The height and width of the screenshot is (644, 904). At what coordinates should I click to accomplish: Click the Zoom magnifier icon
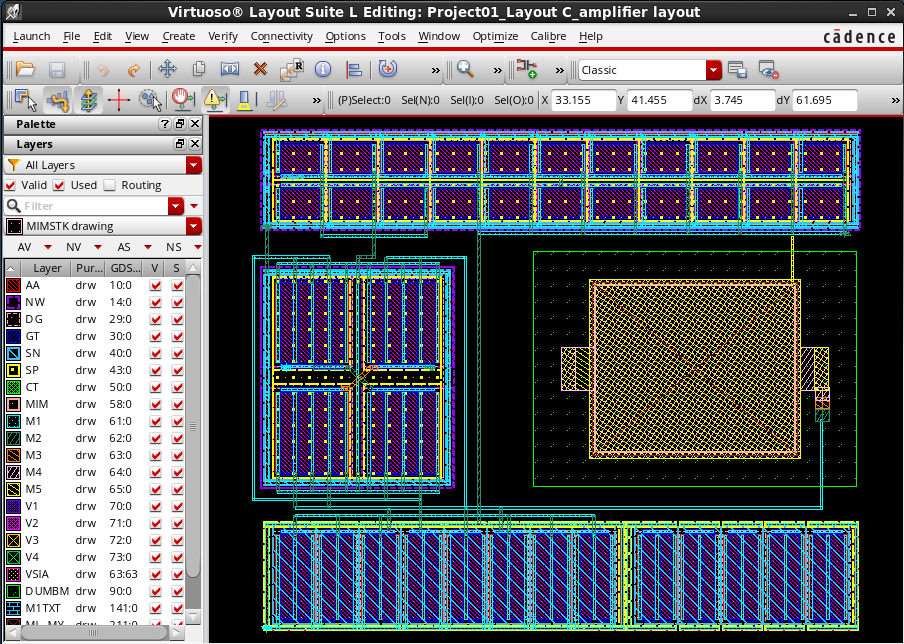pyautogui.click(x=465, y=69)
